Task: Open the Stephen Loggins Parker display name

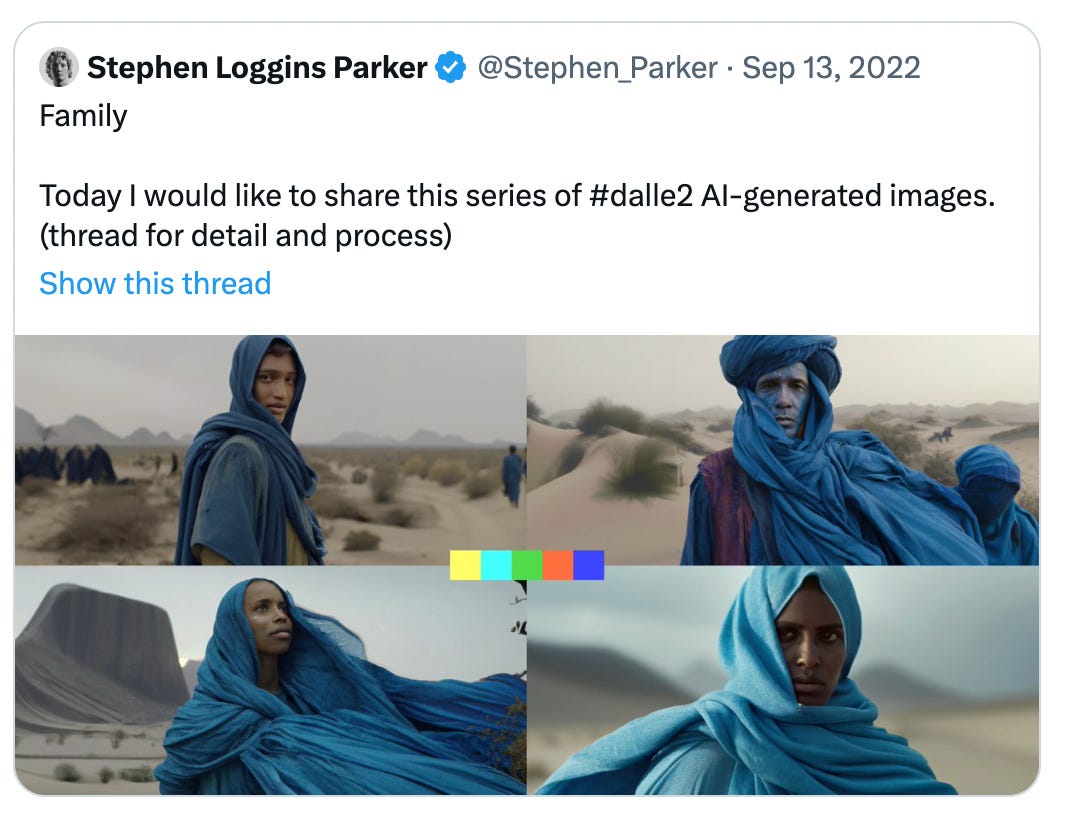Action: coord(257,67)
